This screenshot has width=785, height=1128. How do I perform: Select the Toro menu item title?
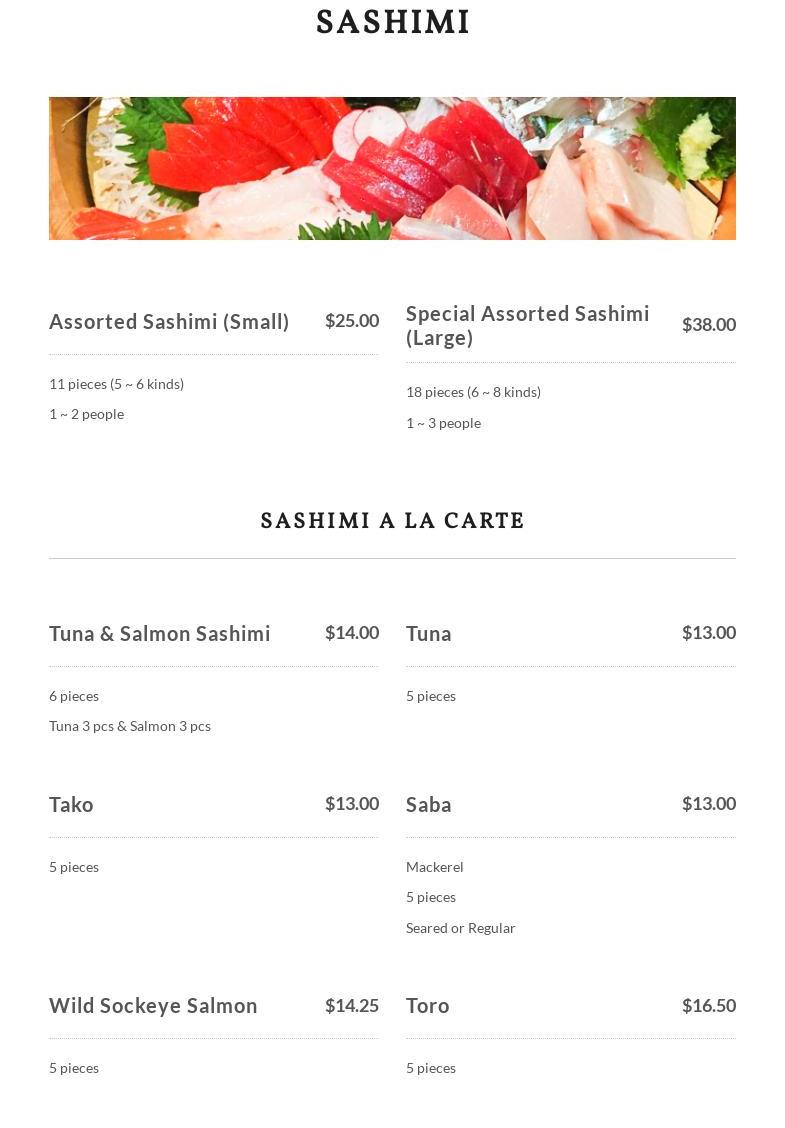[x=428, y=1006]
